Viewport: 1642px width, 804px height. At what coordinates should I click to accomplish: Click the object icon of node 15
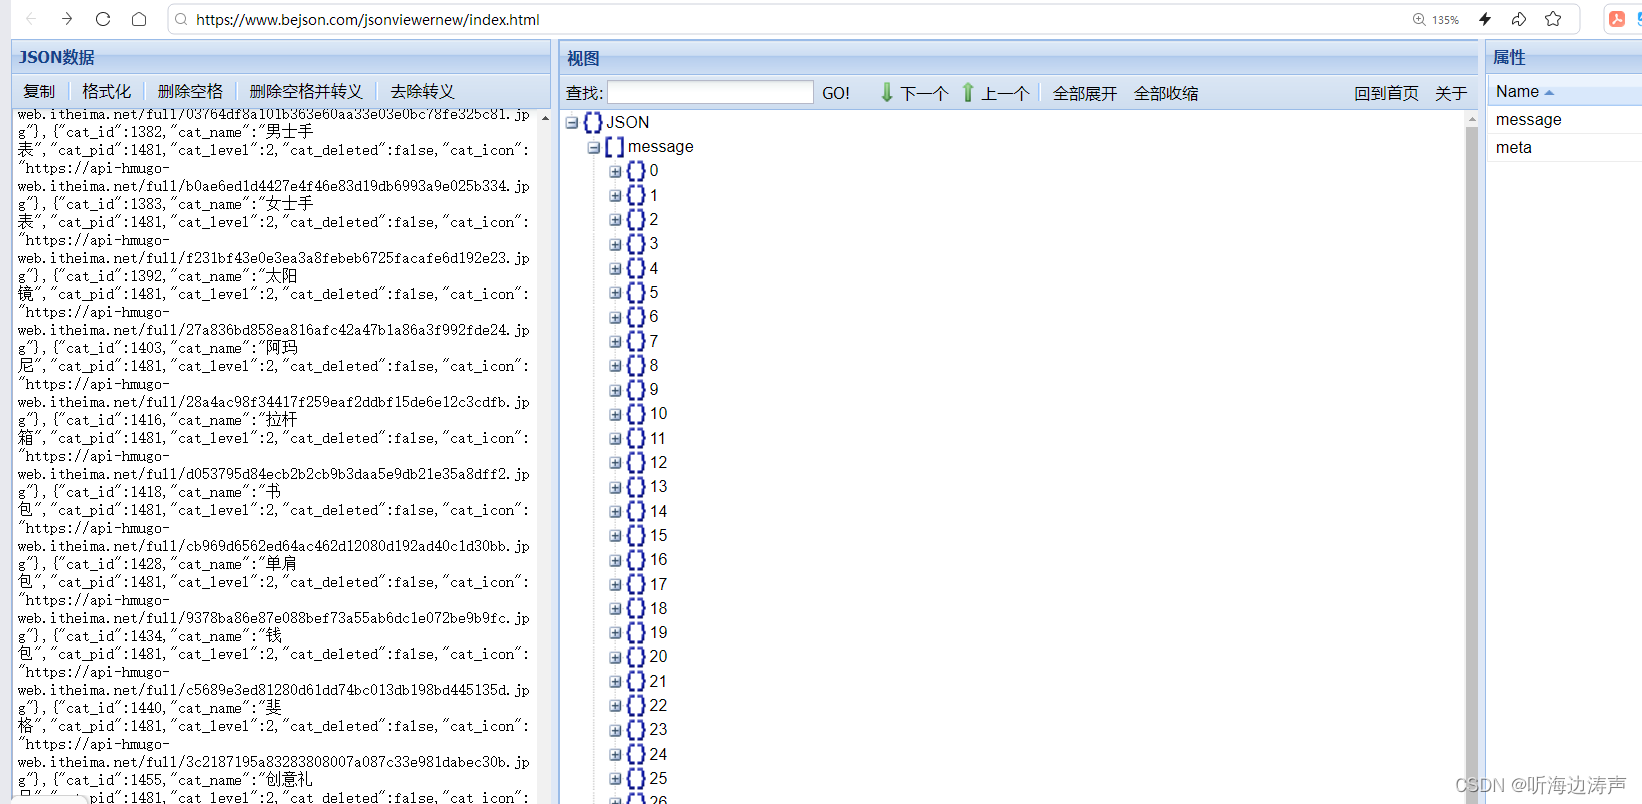coord(636,536)
